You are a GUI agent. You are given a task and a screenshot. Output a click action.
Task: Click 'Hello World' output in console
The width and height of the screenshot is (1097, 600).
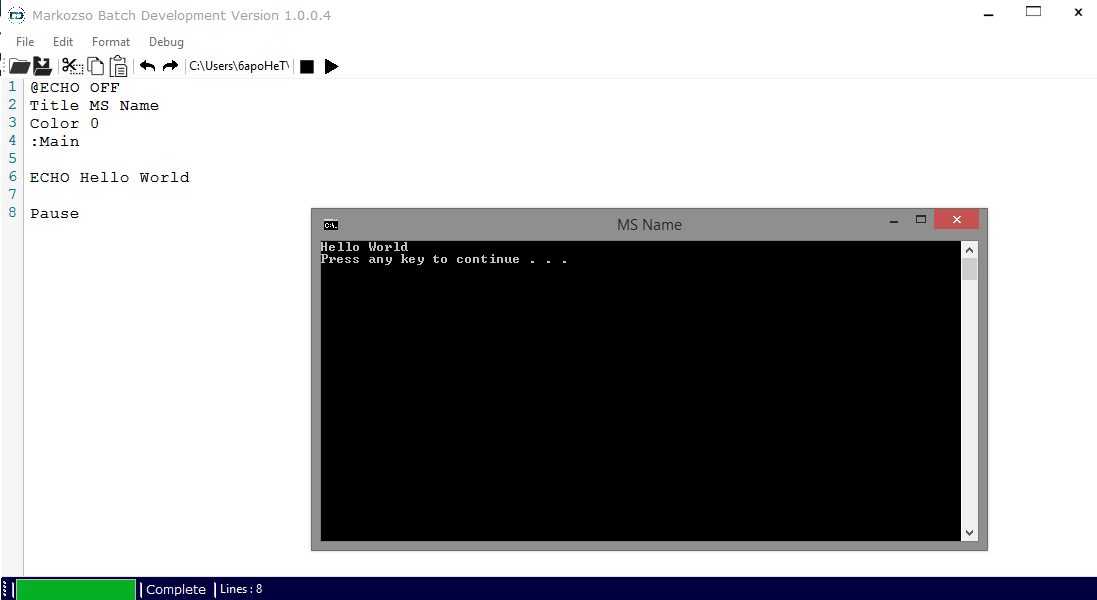point(364,247)
